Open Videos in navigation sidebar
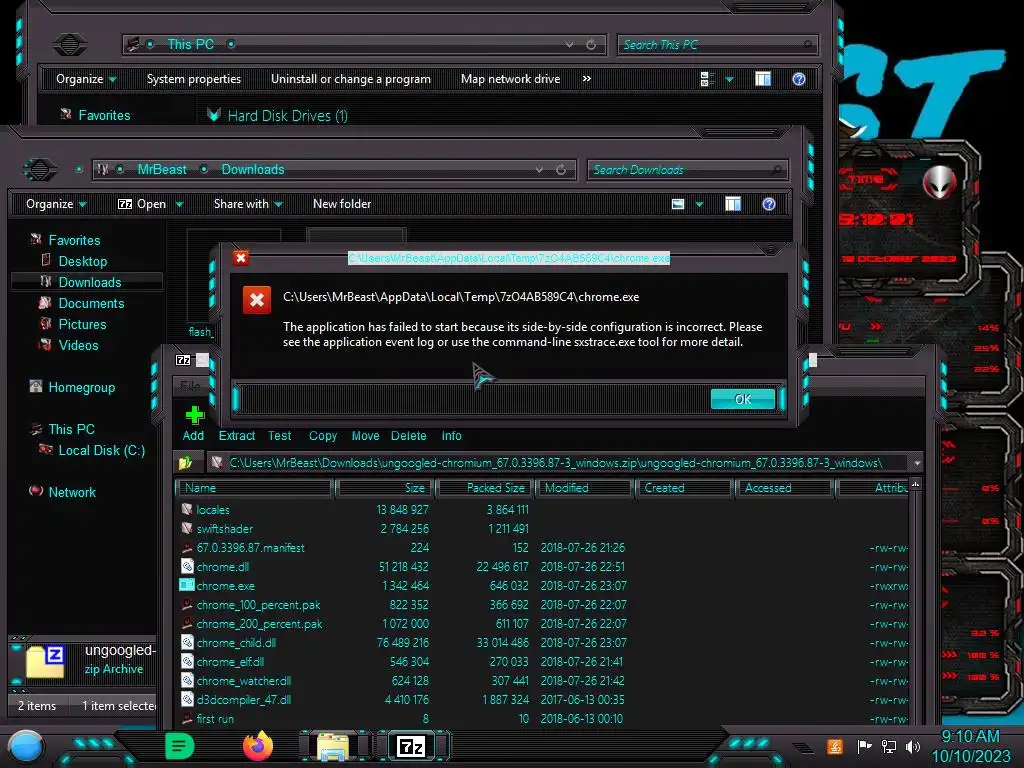Image resolution: width=1024 pixels, height=768 pixels. pyautogui.click(x=78, y=345)
